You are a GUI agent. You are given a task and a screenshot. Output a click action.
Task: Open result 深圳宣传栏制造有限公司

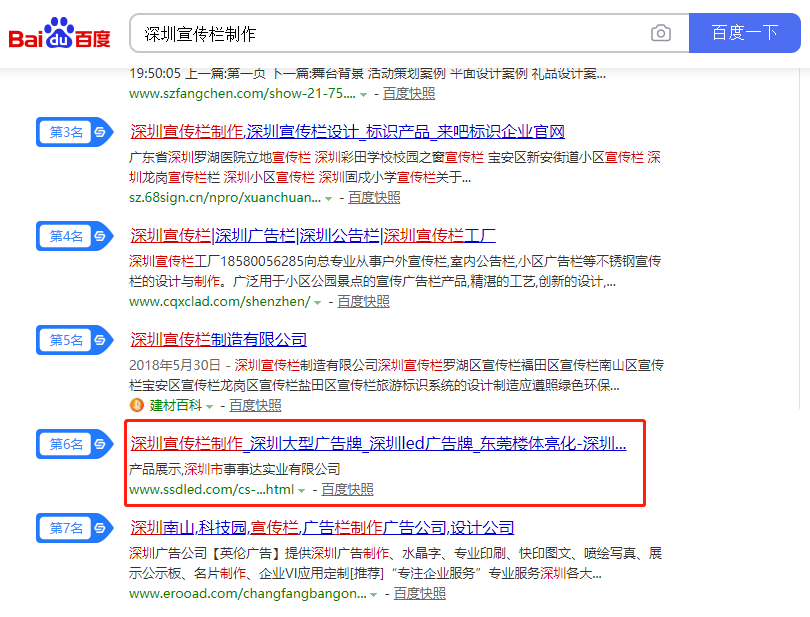[219, 340]
